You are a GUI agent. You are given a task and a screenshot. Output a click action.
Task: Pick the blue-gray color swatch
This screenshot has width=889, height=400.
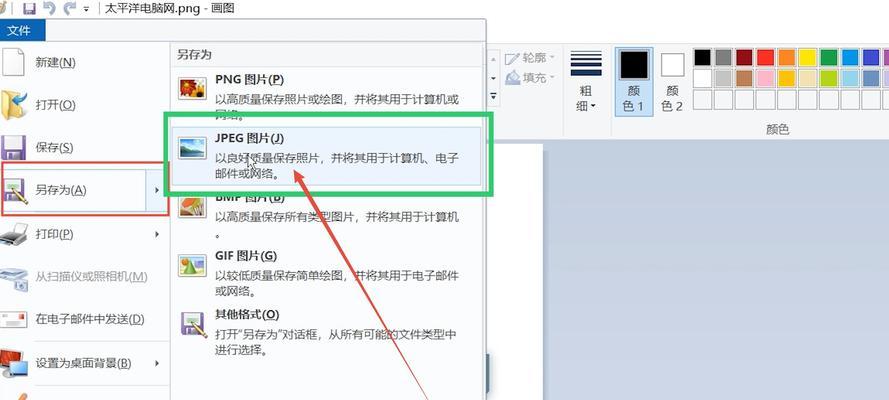pos(871,78)
